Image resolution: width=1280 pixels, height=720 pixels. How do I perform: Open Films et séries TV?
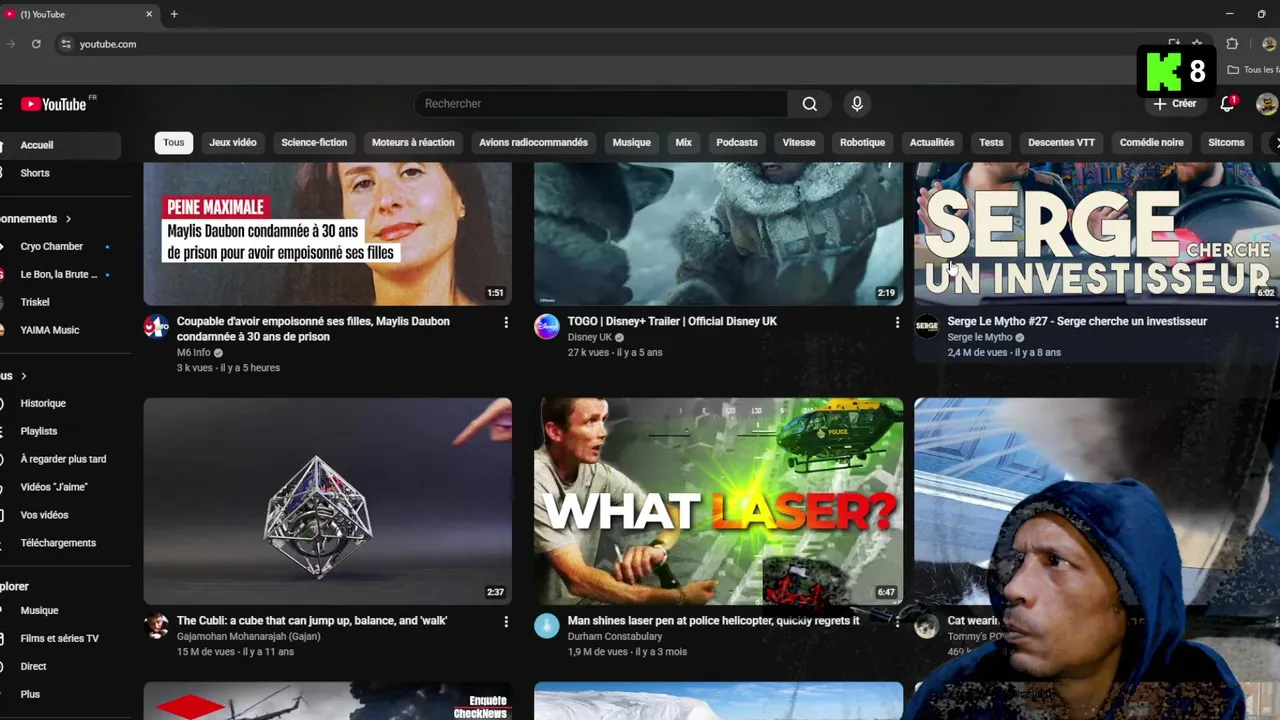(60, 638)
